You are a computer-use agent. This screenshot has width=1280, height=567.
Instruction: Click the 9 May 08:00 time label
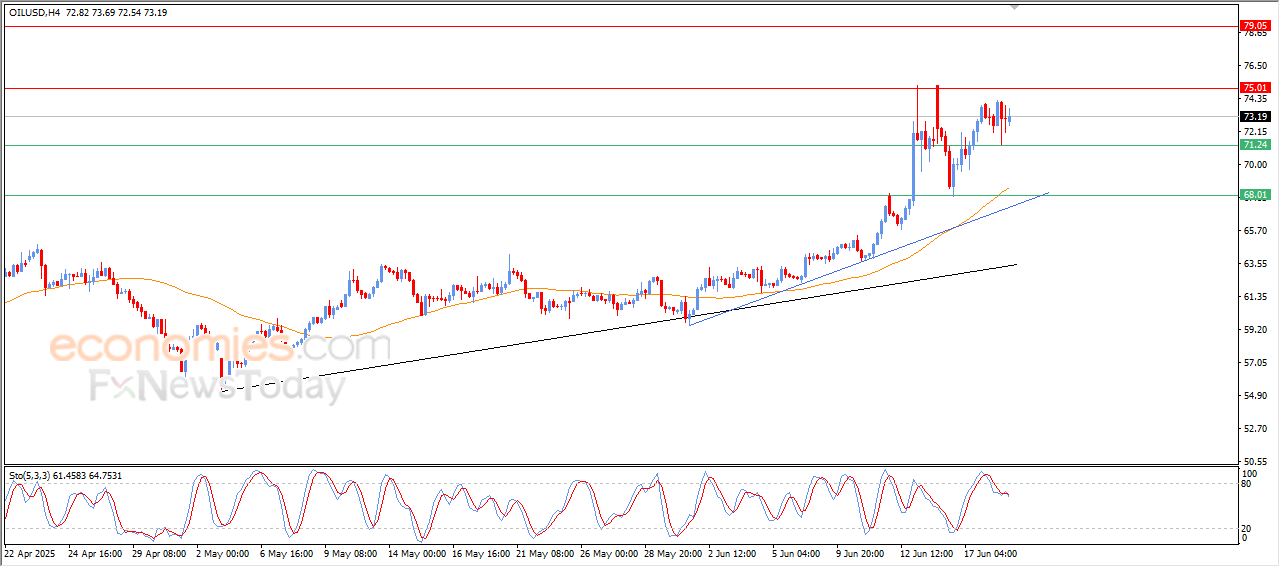click(350, 552)
